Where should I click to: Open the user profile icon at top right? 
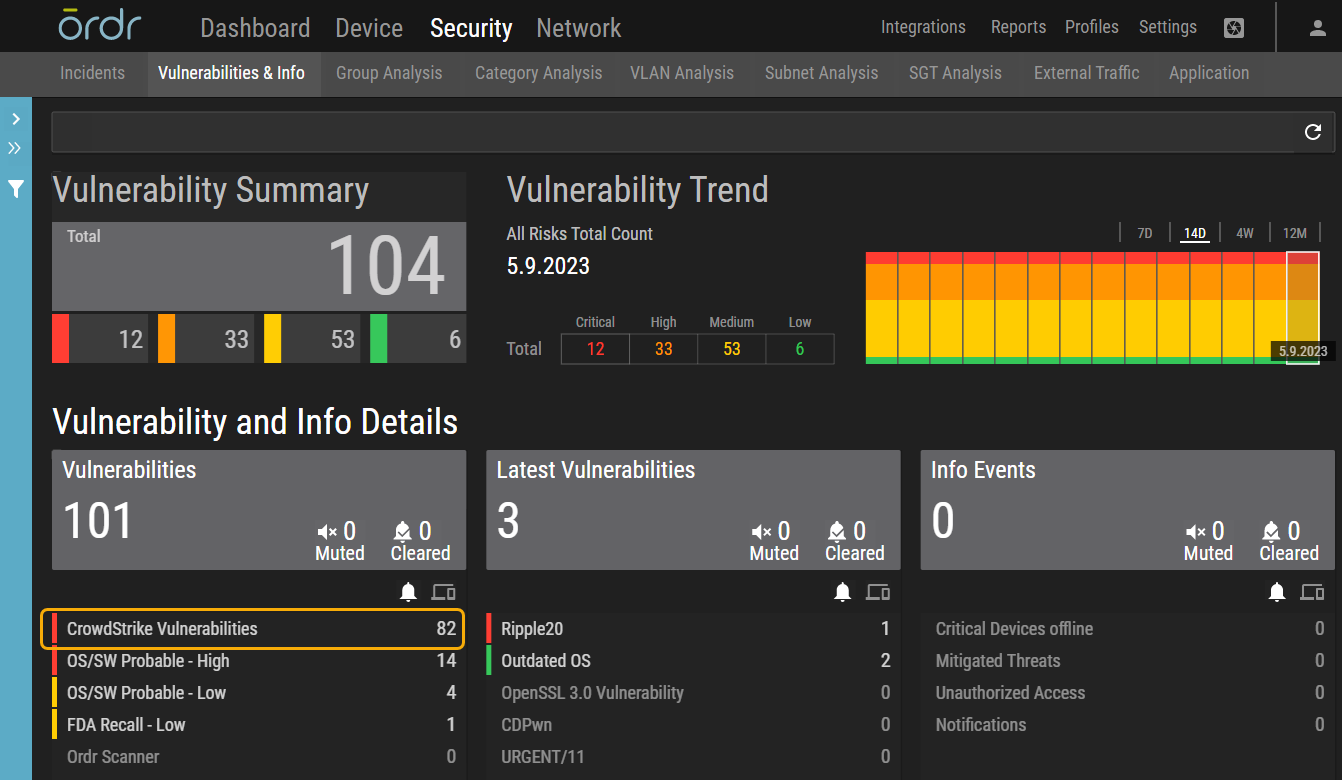pos(1317,29)
